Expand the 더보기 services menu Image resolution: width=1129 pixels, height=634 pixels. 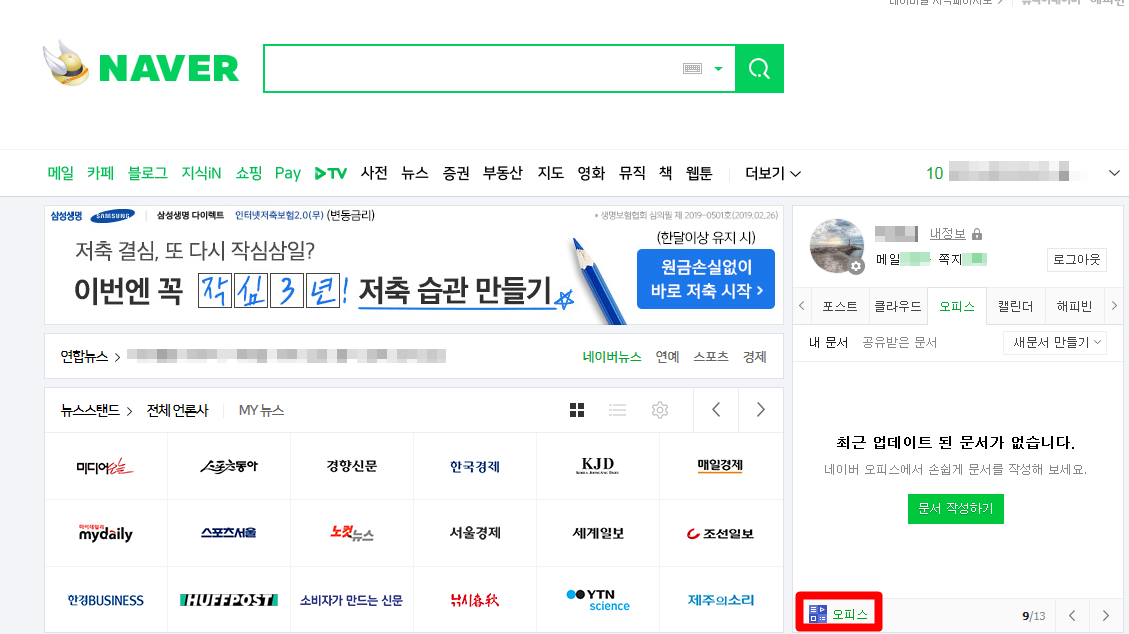click(773, 173)
